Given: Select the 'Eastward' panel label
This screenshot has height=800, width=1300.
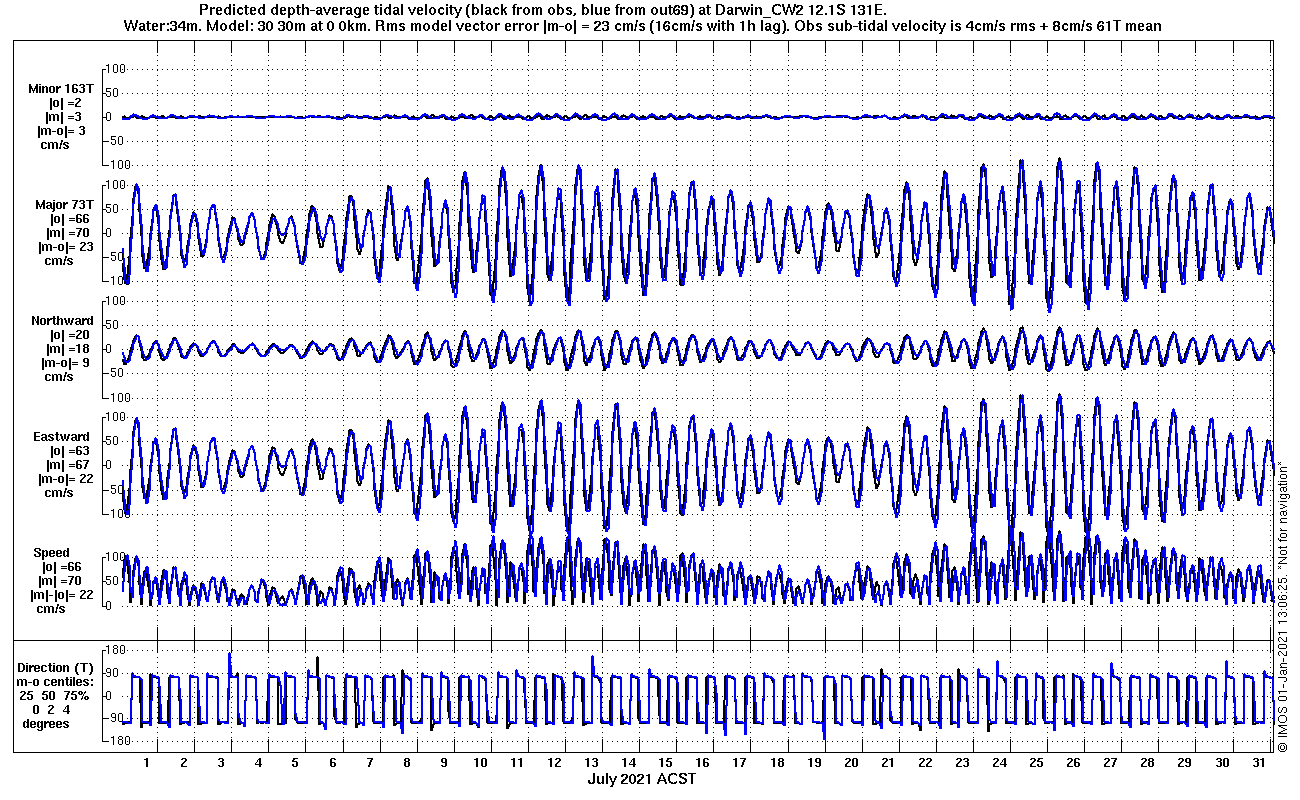Looking at the screenshot, I should click(61, 437).
